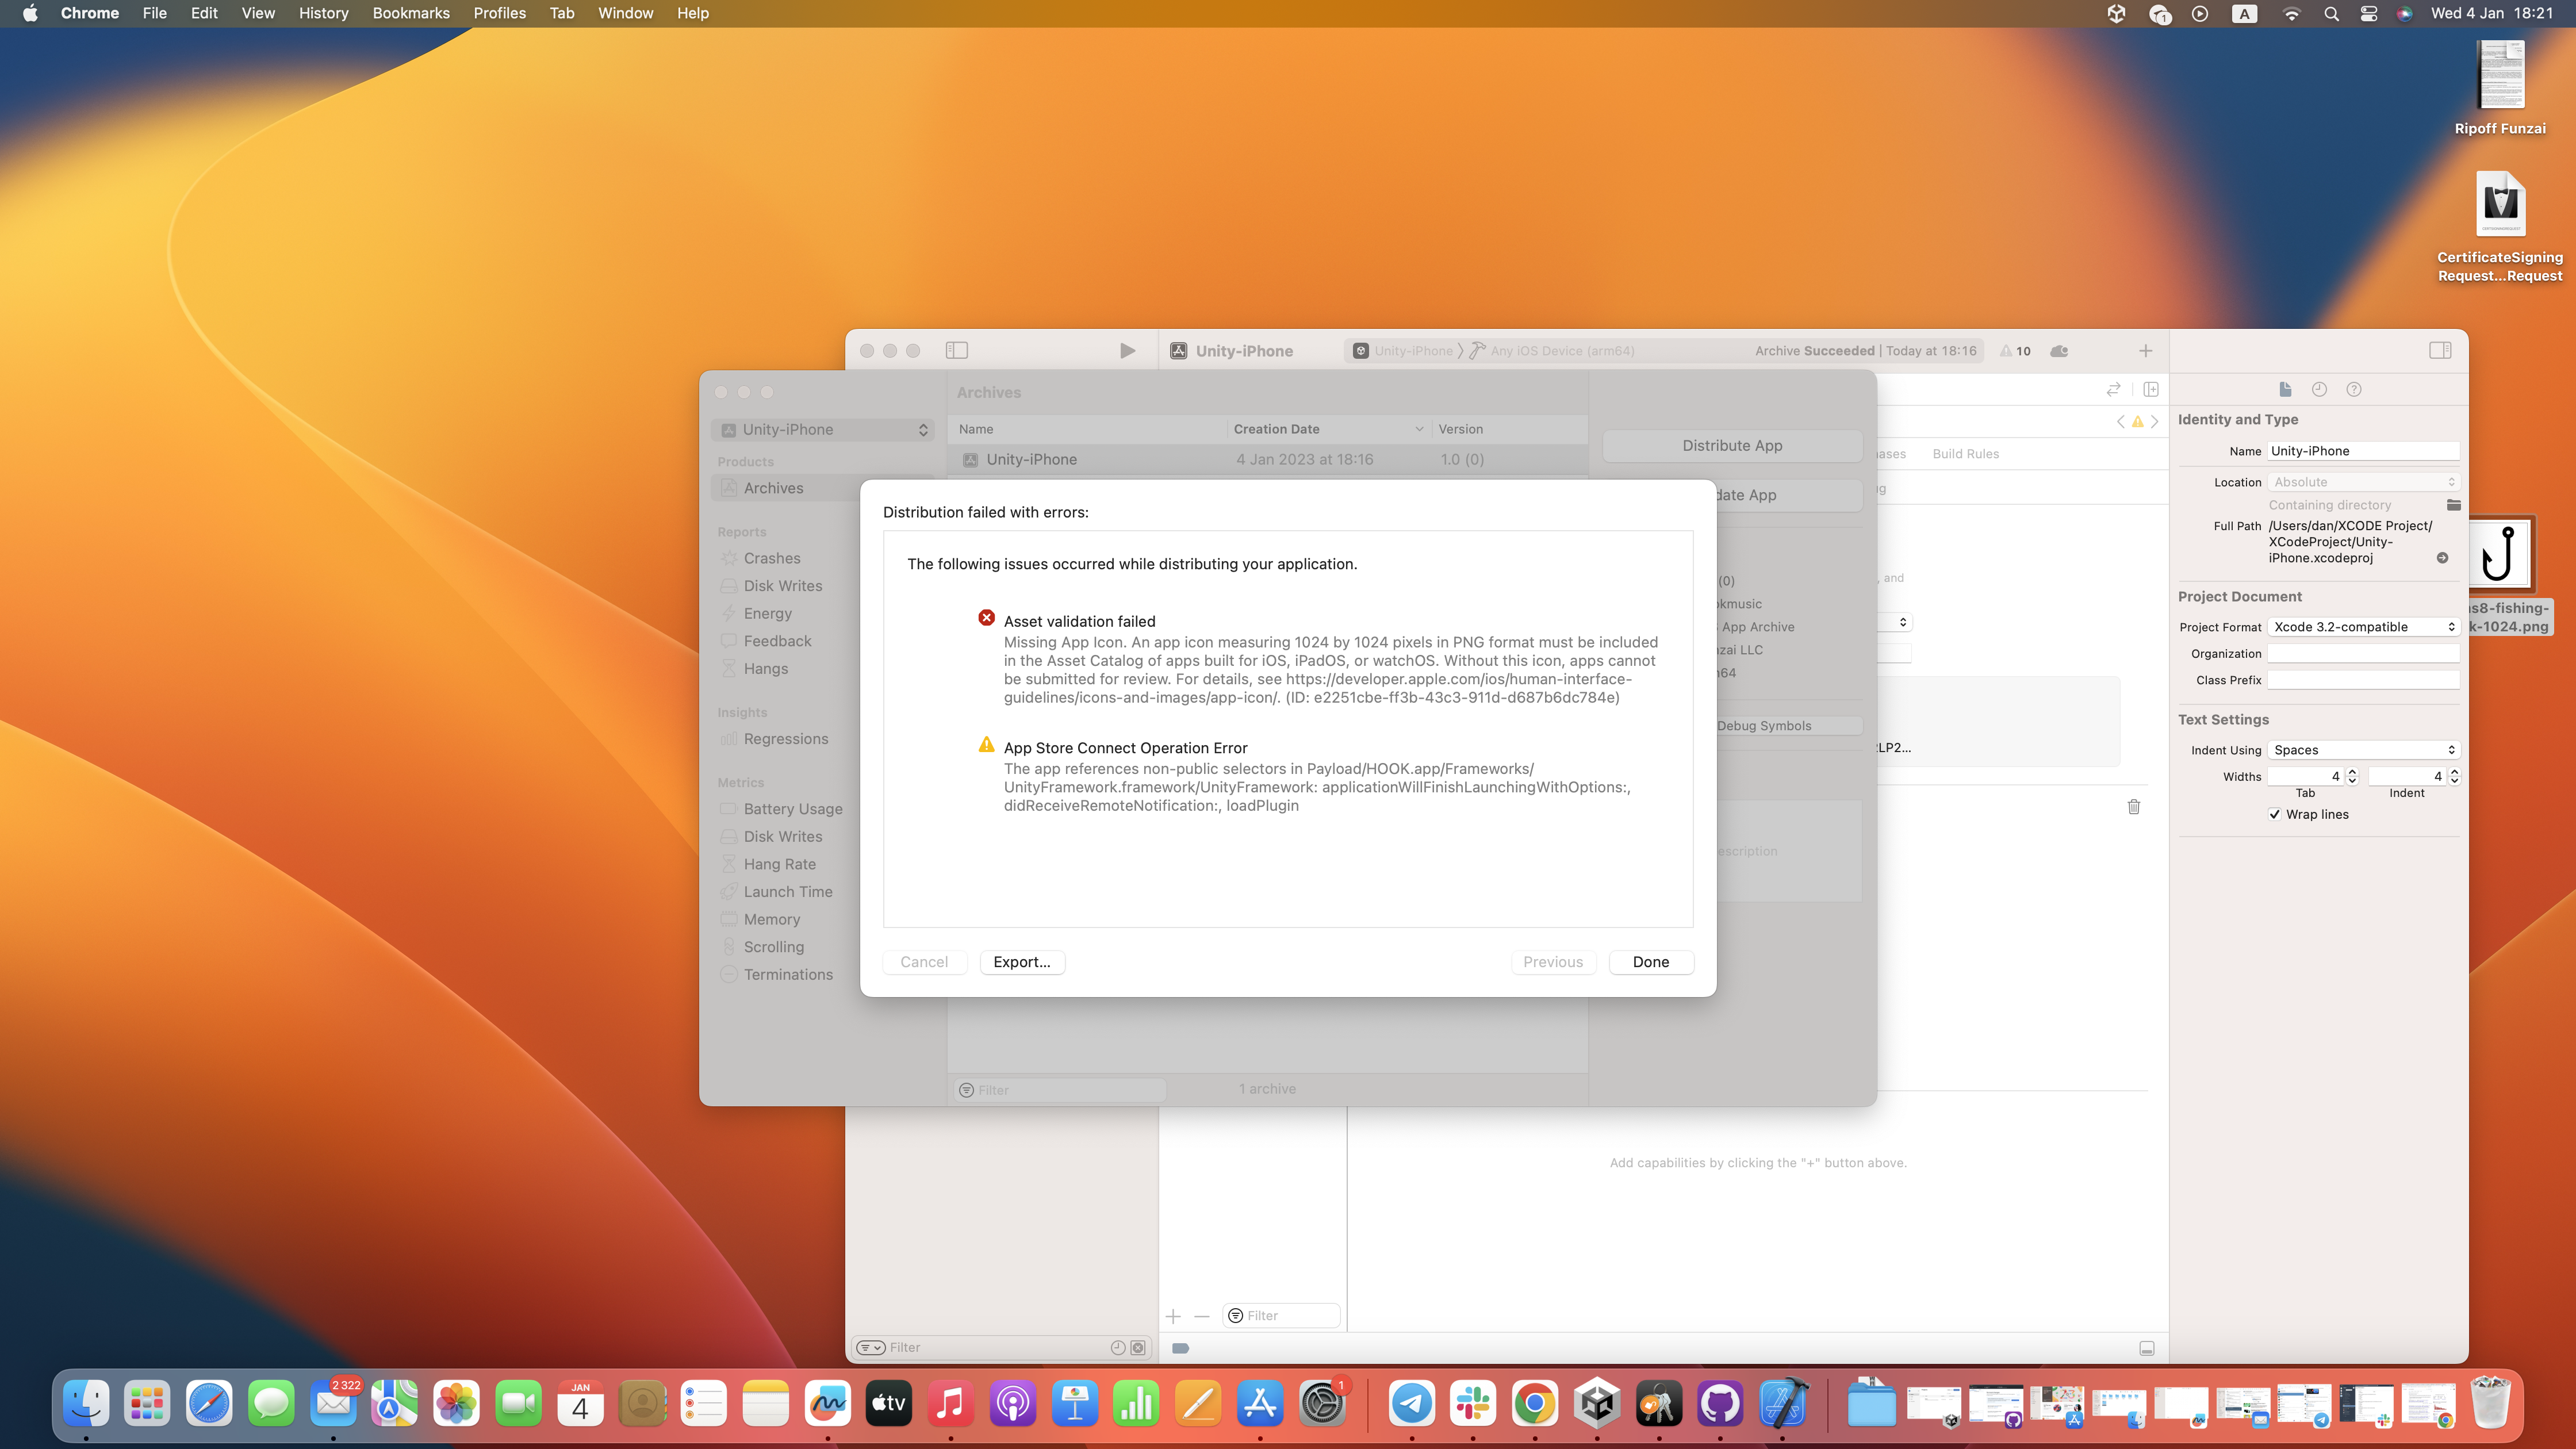This screenshot has height=1449, width=2576.
Task: Switch to the Build Rules tab
Action: 1965,454
